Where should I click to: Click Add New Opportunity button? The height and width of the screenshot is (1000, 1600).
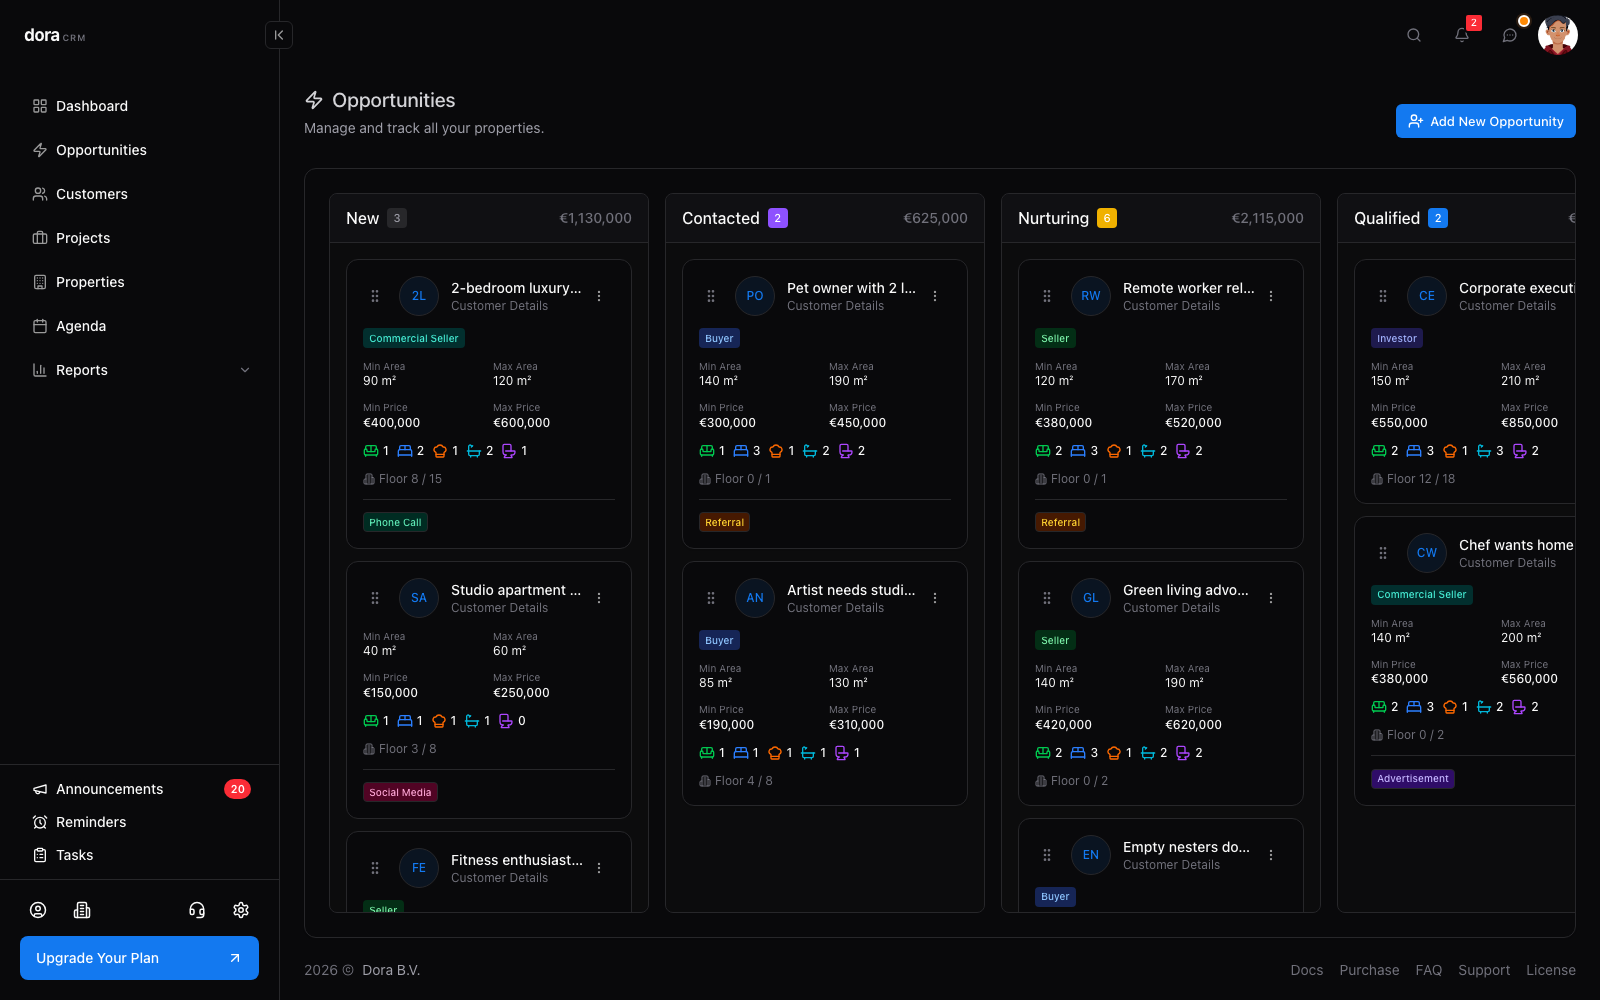(x=1486, y=121)
